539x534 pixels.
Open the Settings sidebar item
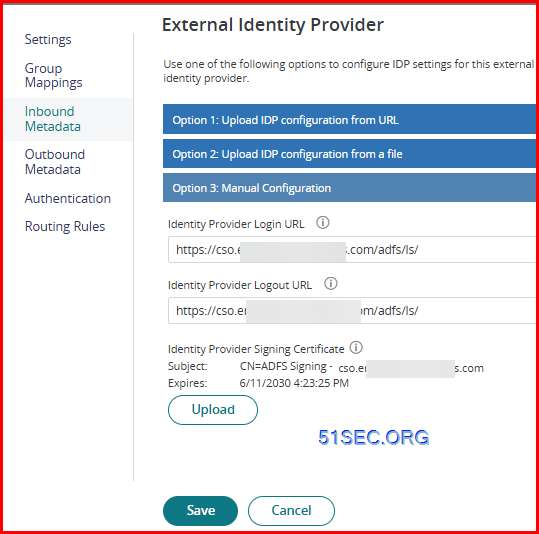click(48, 40)
